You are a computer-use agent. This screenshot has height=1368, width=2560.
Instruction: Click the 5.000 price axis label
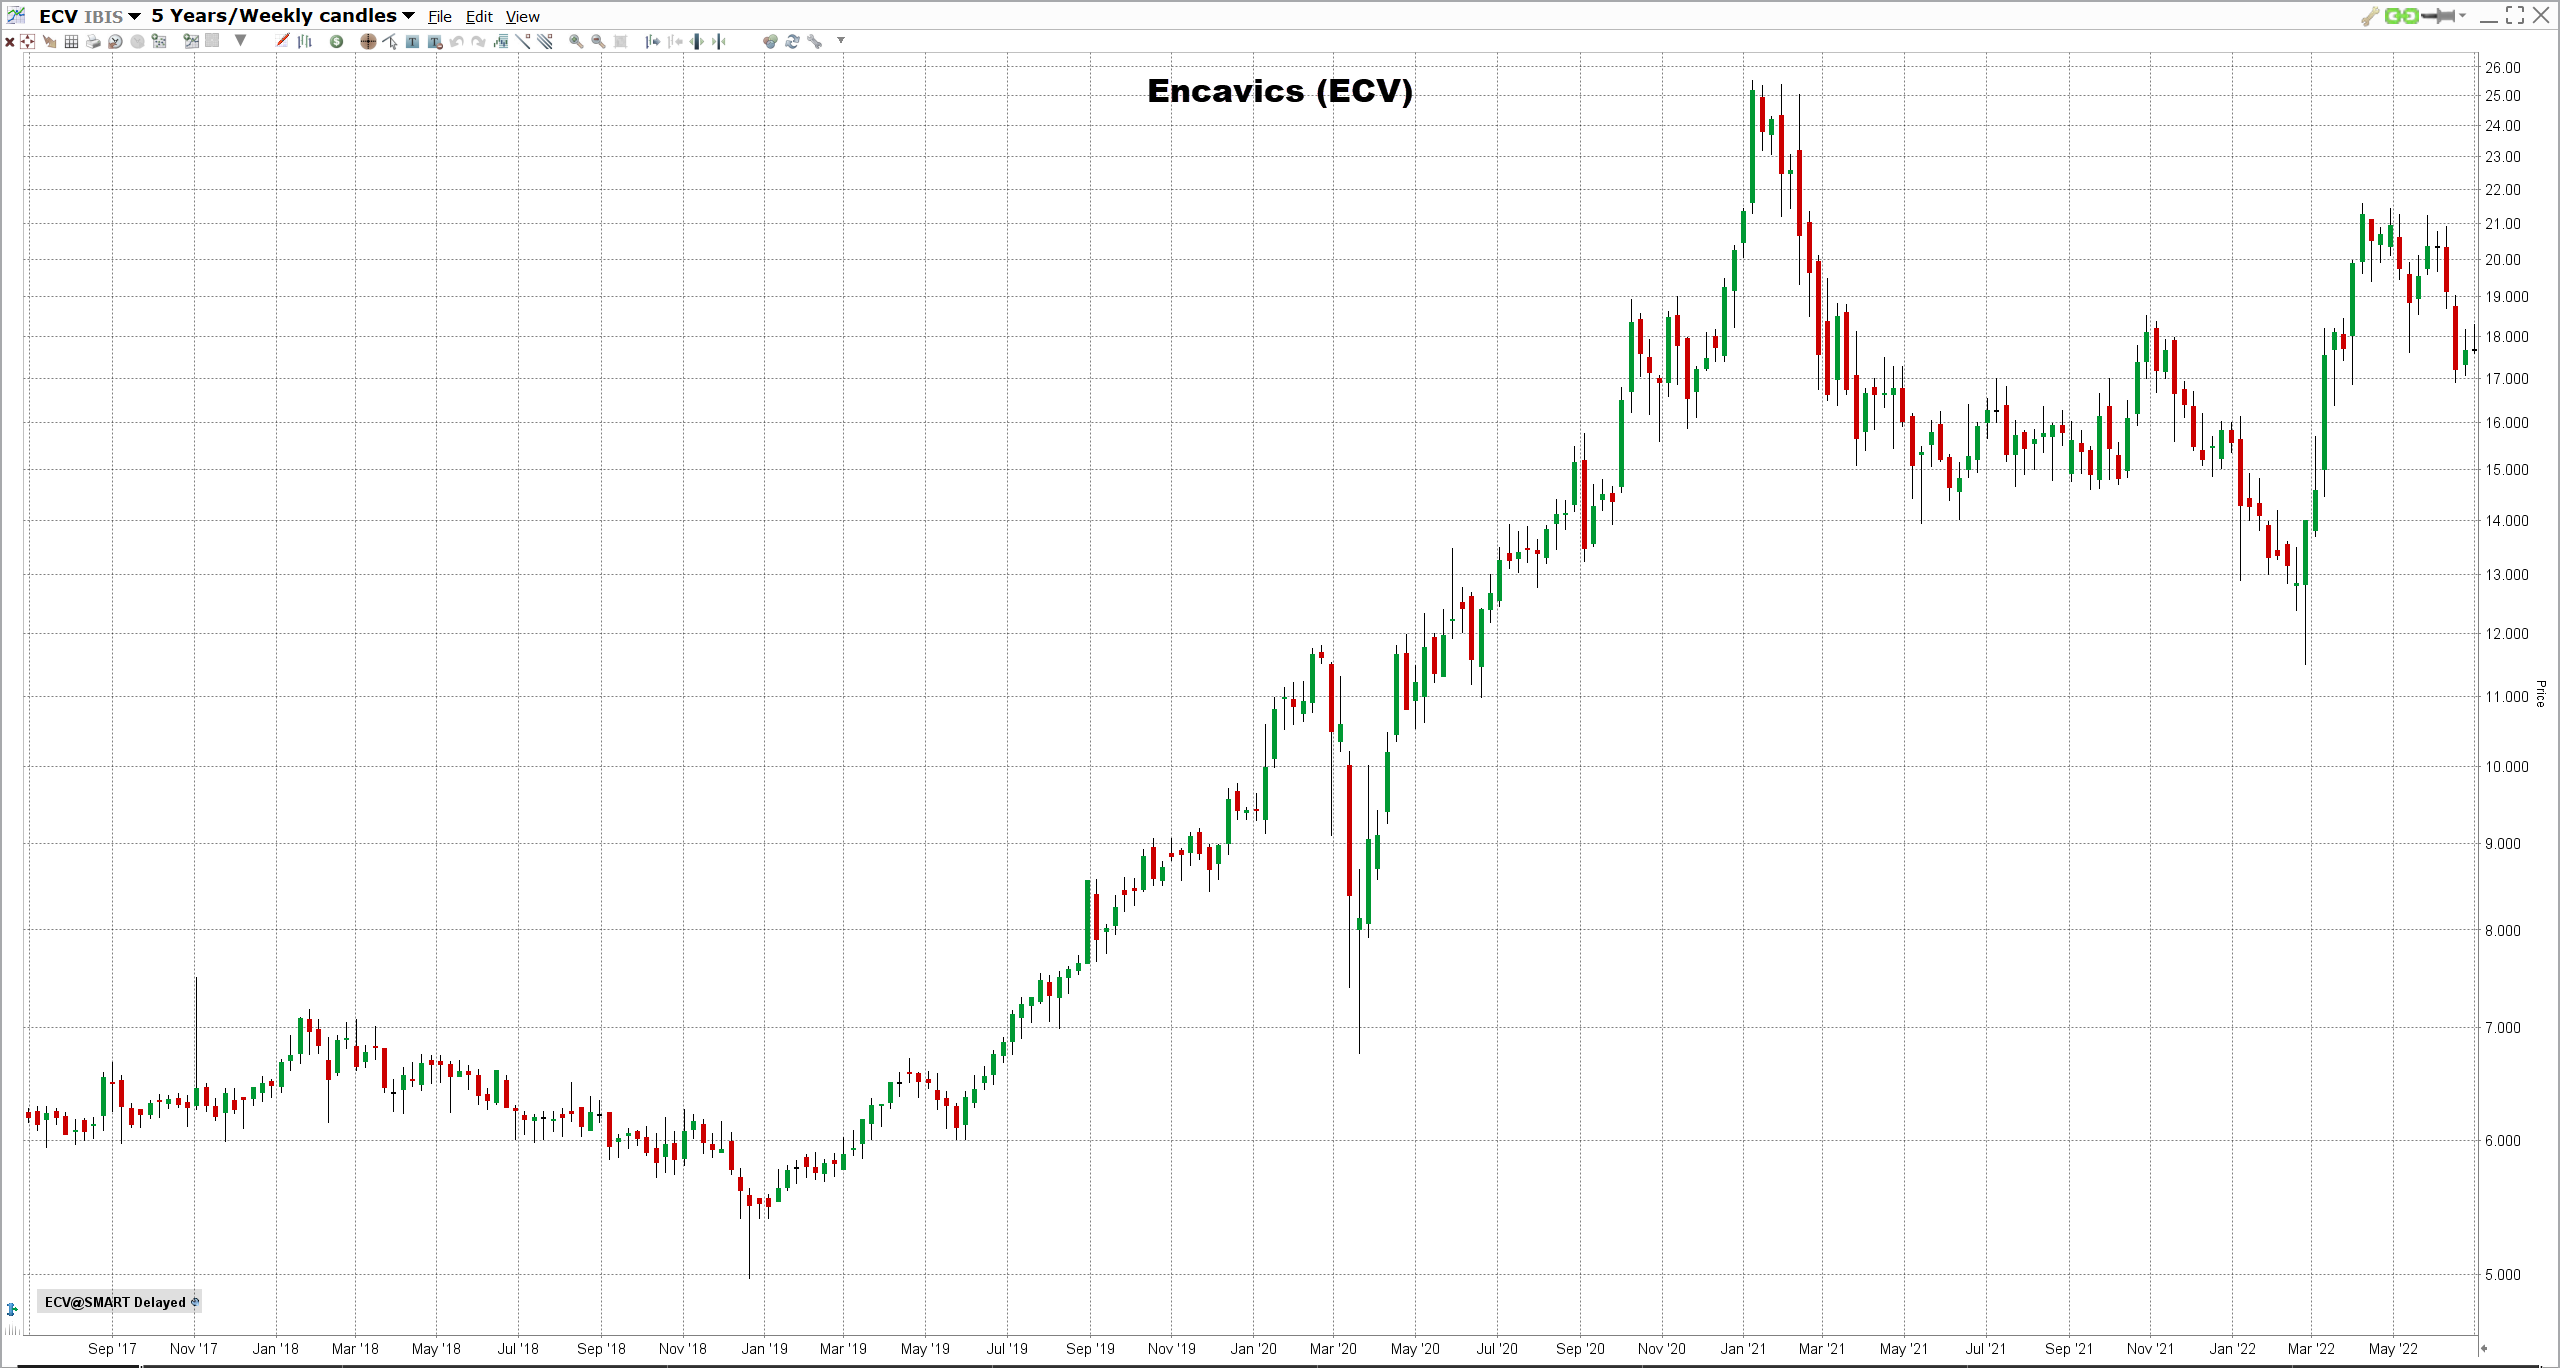pyautogui.click(x=2503, y=1275)
